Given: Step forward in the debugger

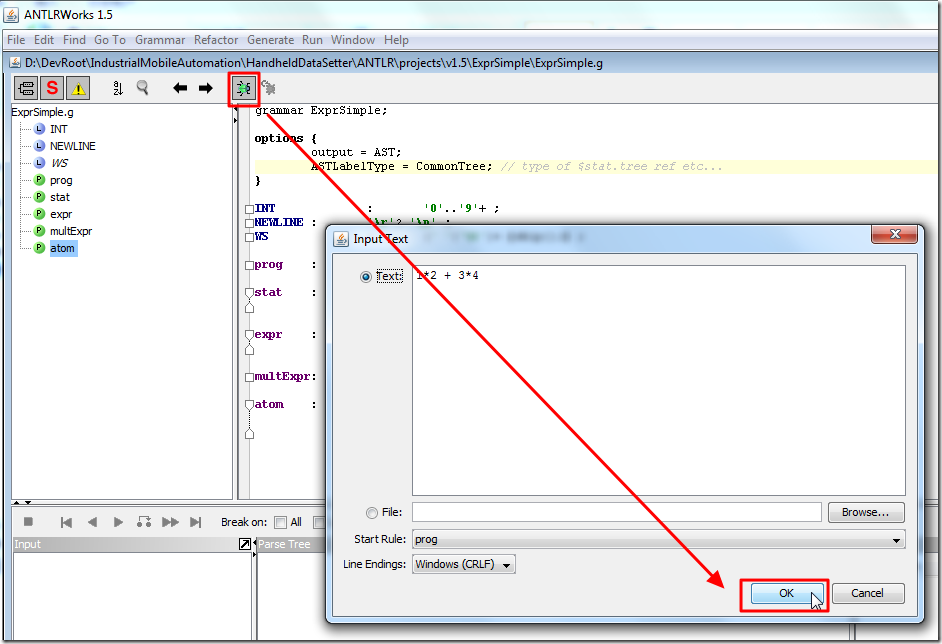Looking at the screenshot, I should (x=118, y=522).
